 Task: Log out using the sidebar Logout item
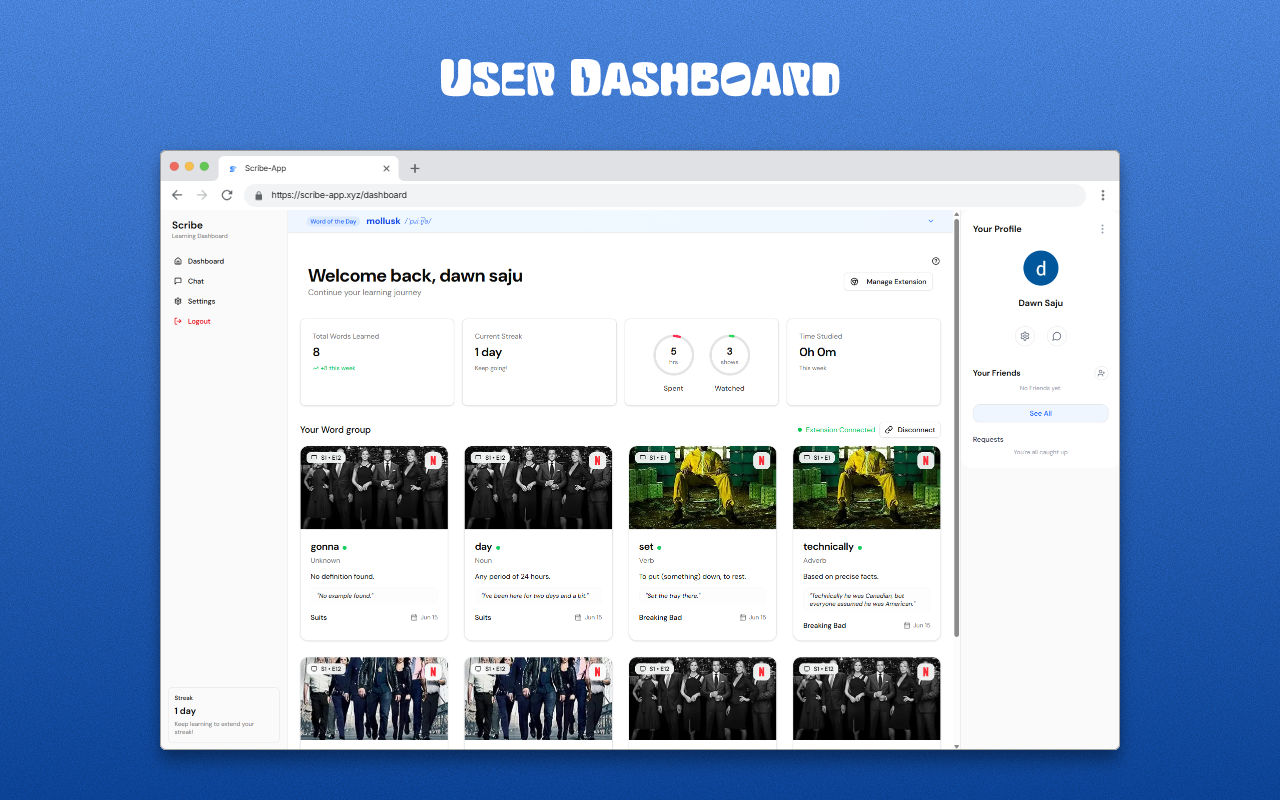(x=192, y=321)
